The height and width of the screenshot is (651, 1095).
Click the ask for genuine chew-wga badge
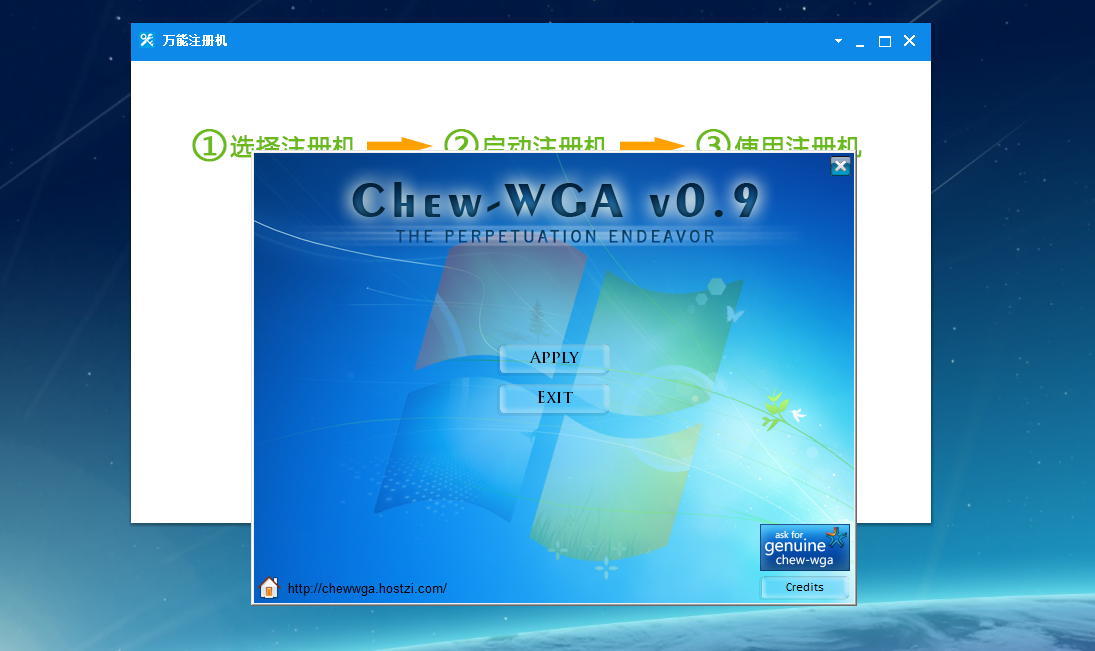(804, 547)
